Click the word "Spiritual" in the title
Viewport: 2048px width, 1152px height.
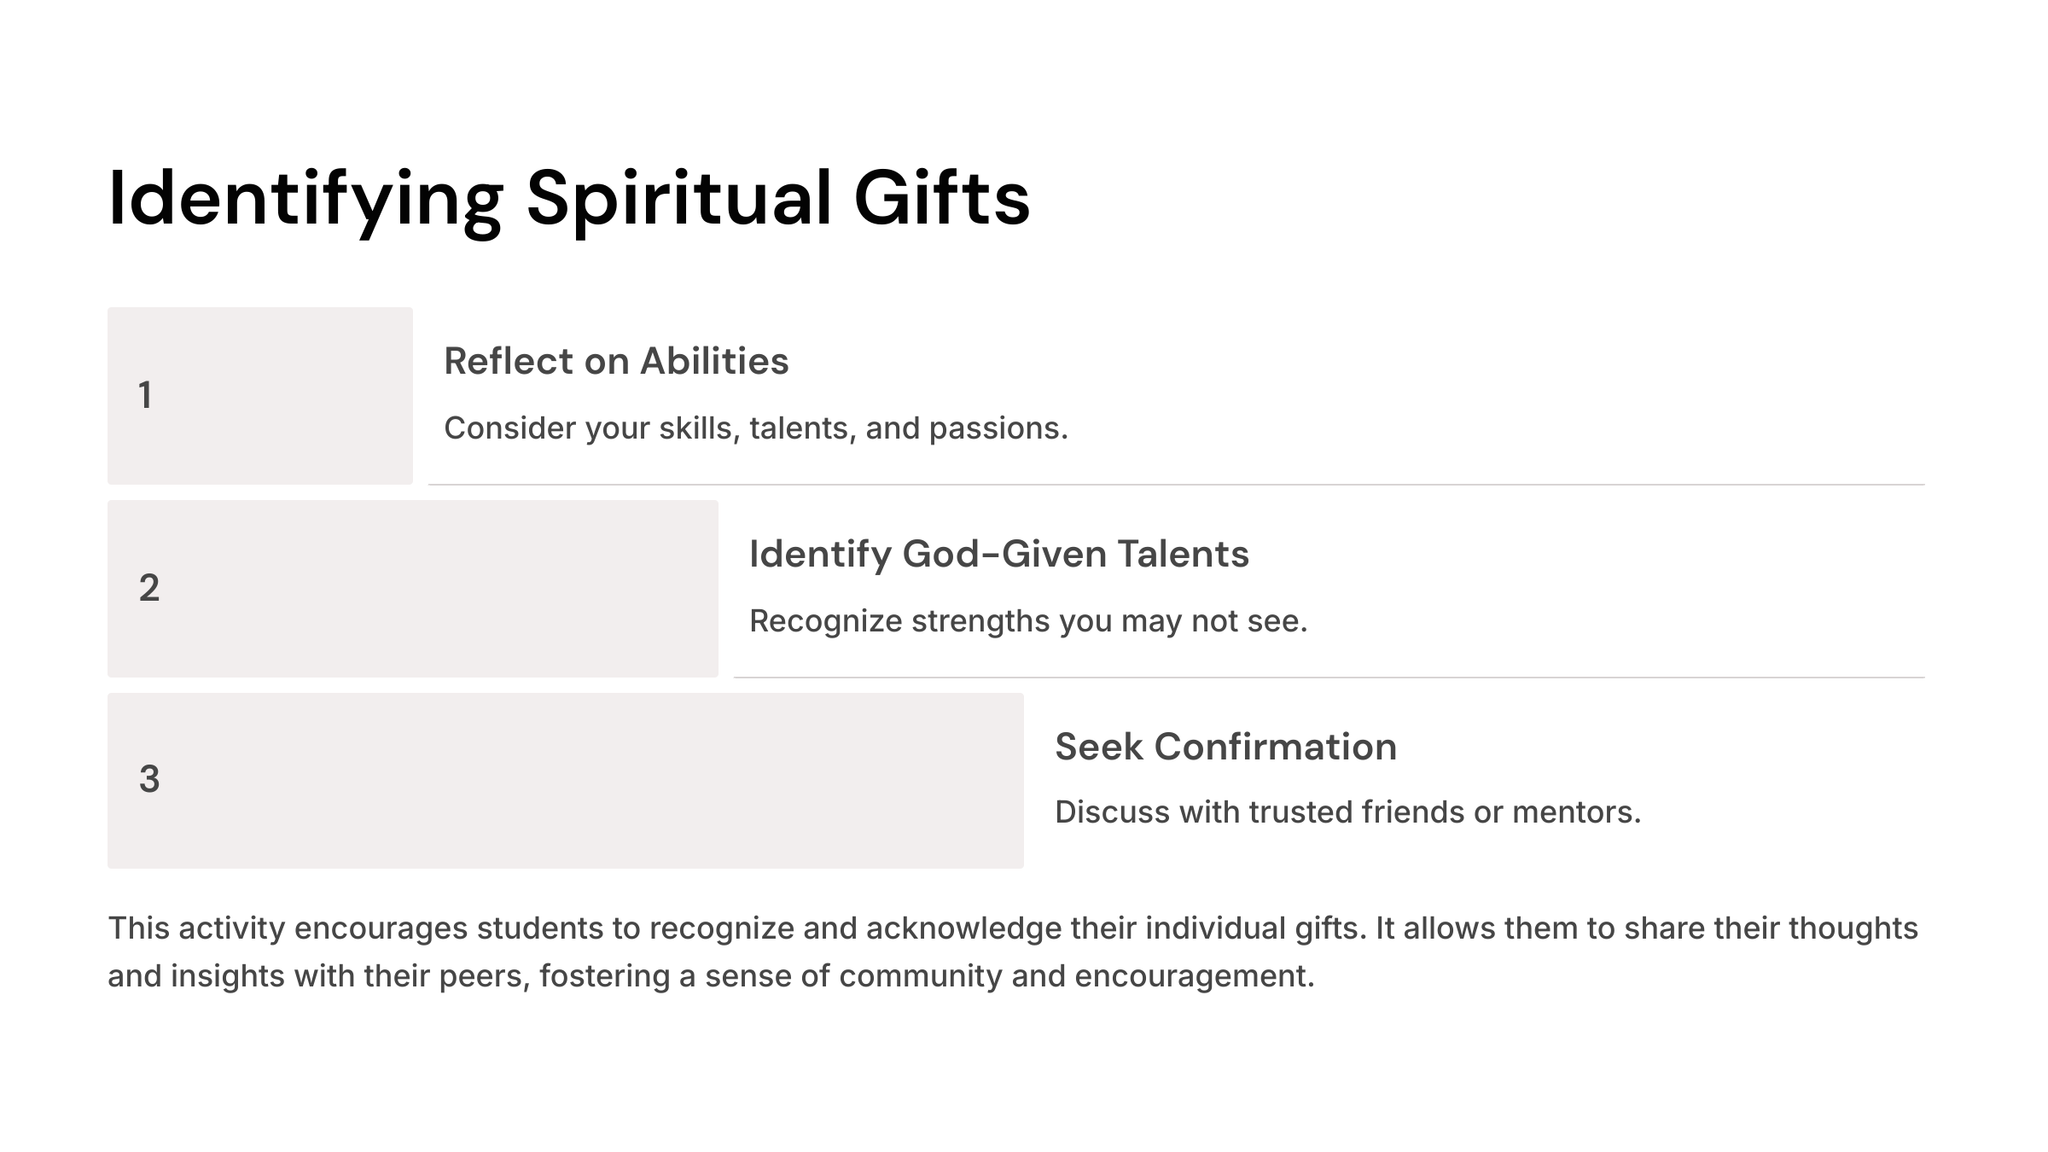pyautogui.click(x=678, y=198)
